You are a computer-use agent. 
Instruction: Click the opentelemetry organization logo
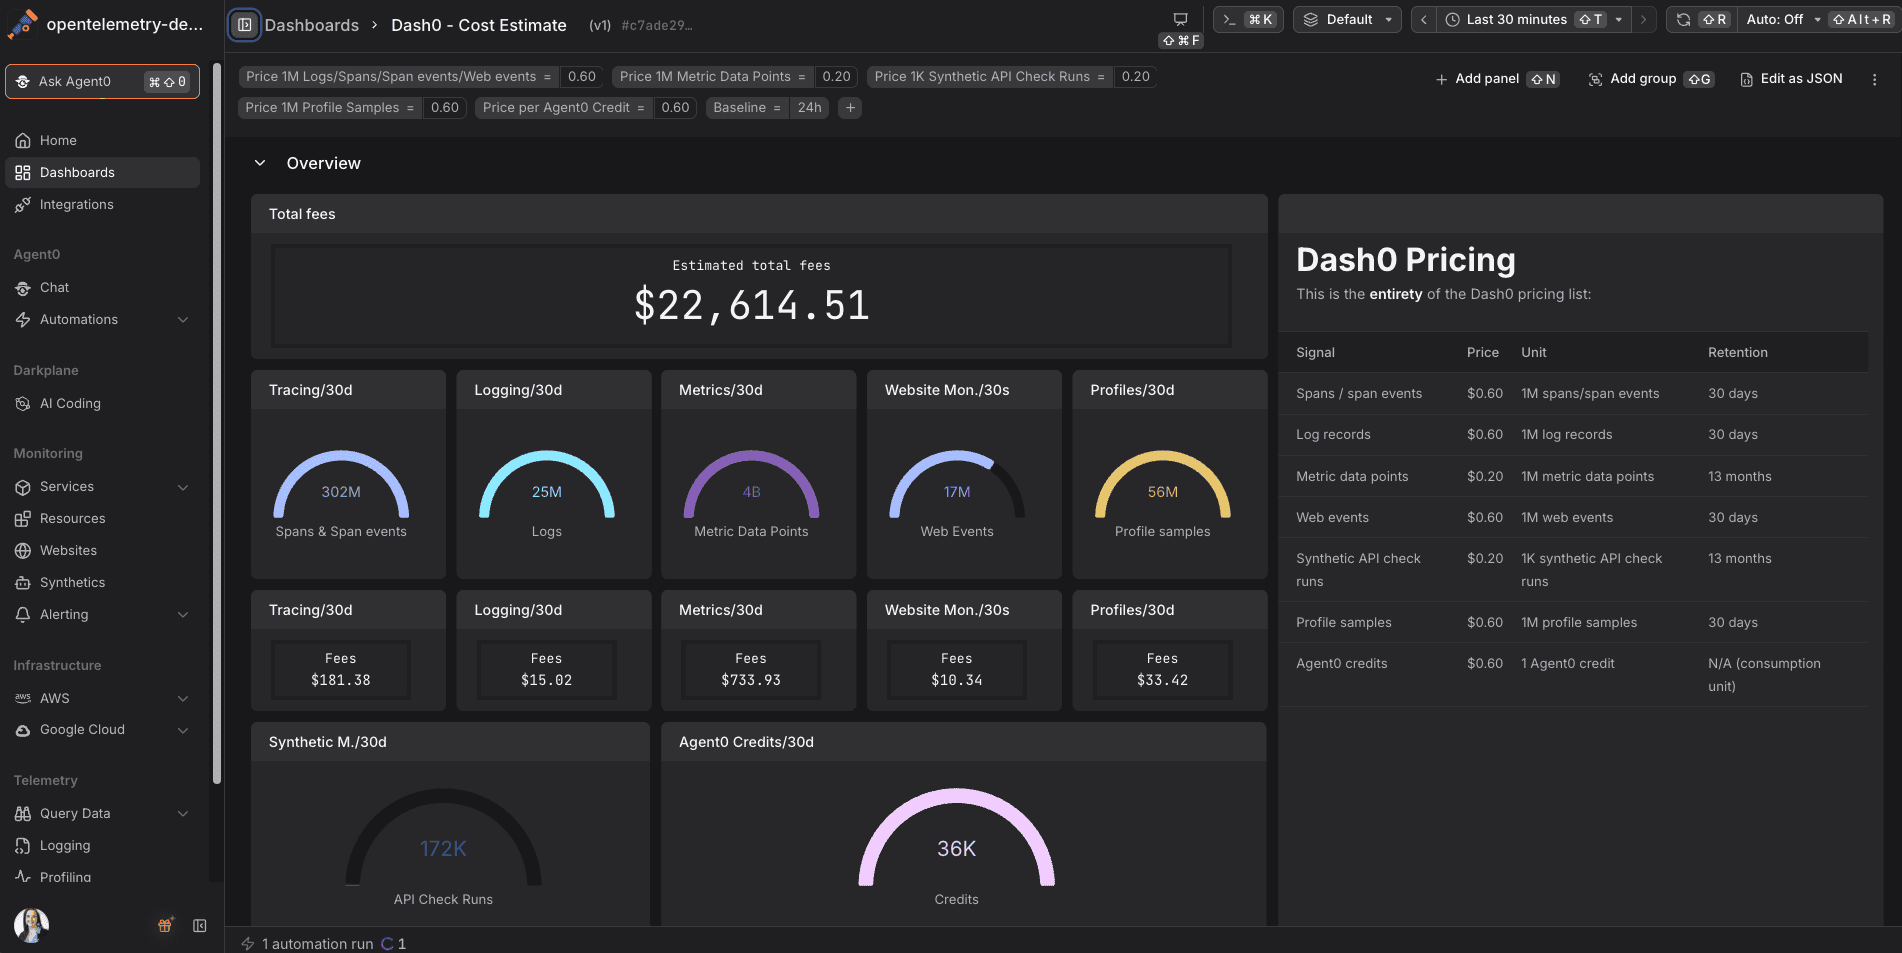click(22, 24)
